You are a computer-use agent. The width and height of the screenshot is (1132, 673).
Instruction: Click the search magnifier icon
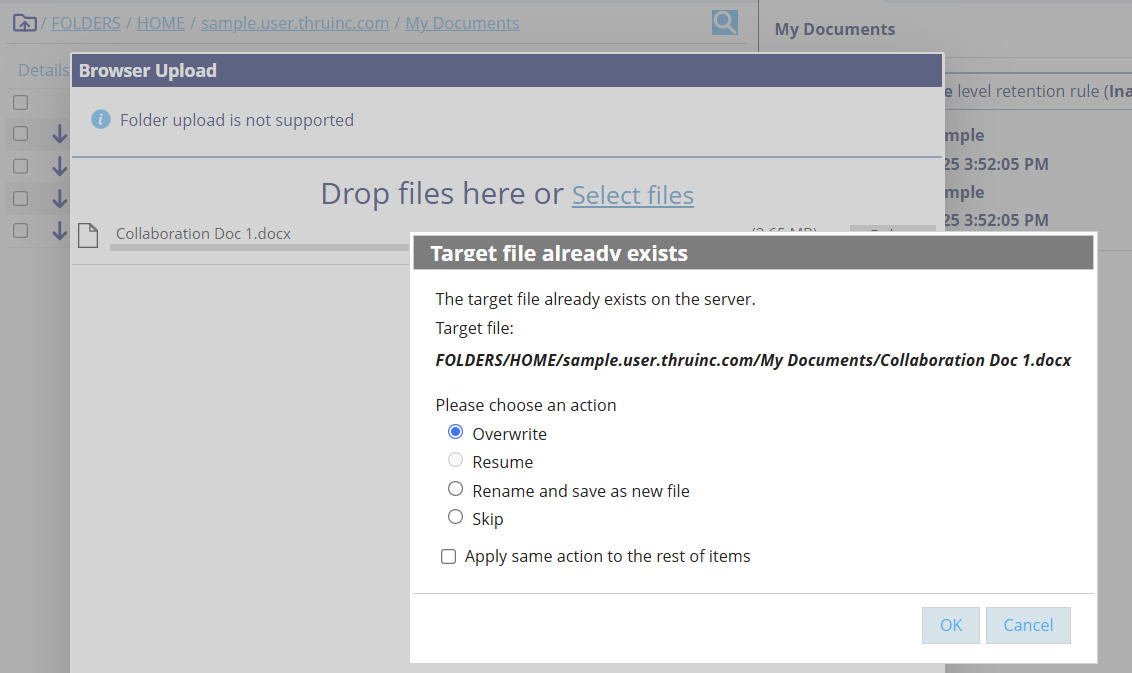(725, 22)
